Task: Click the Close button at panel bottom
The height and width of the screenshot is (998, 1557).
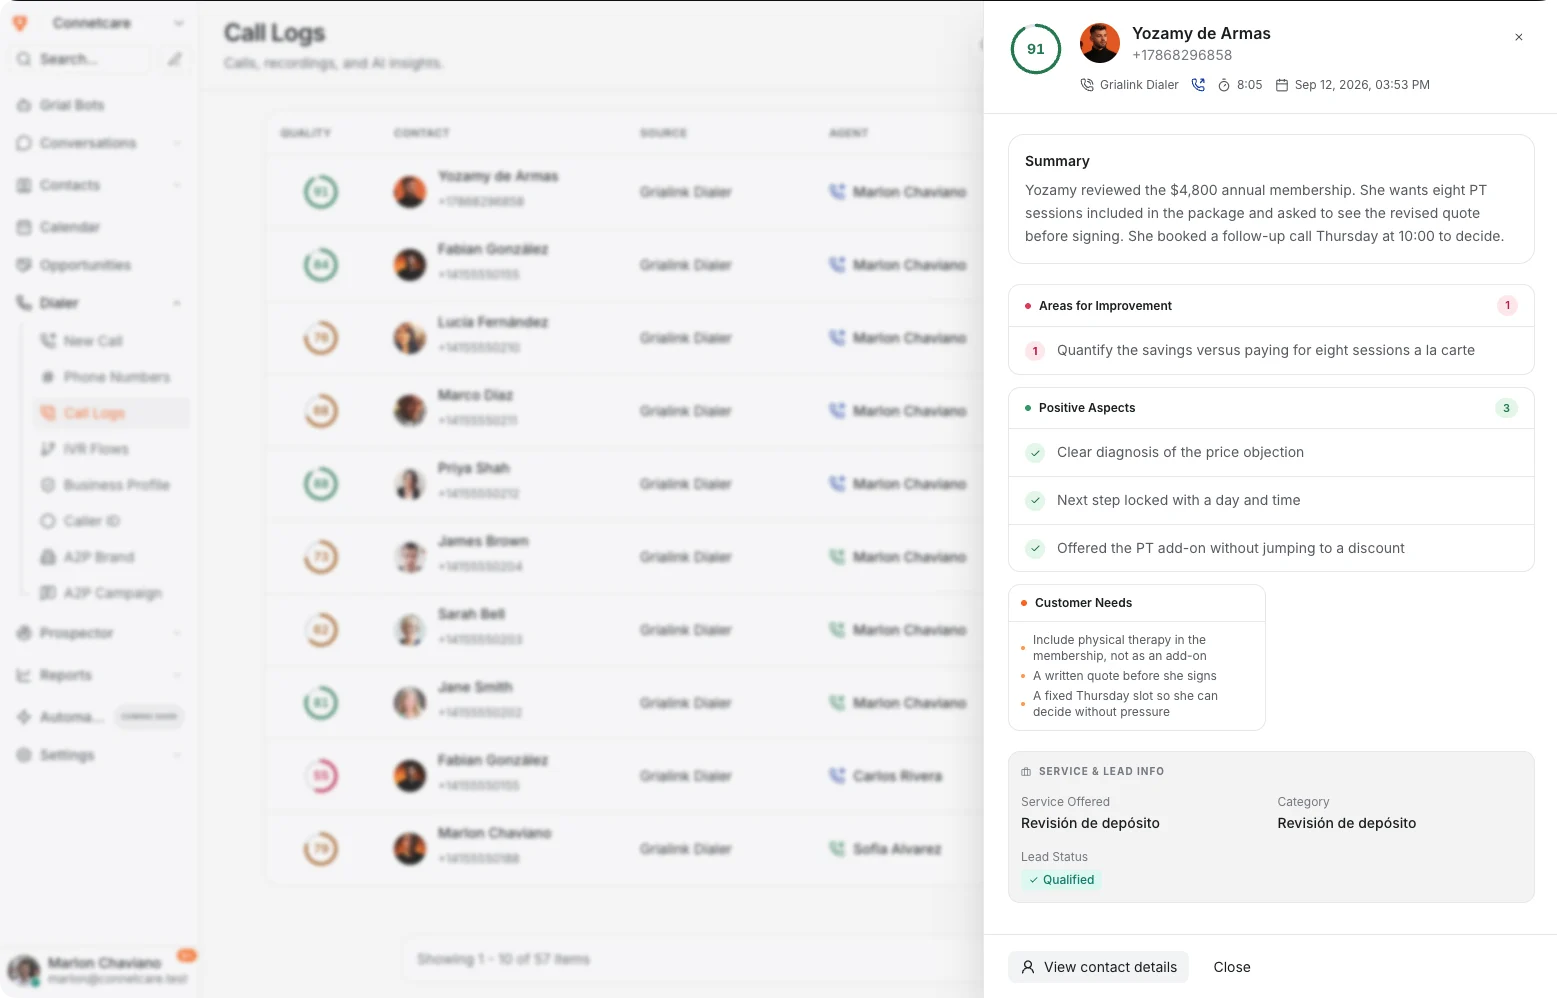Action: tap(1232, 967)
